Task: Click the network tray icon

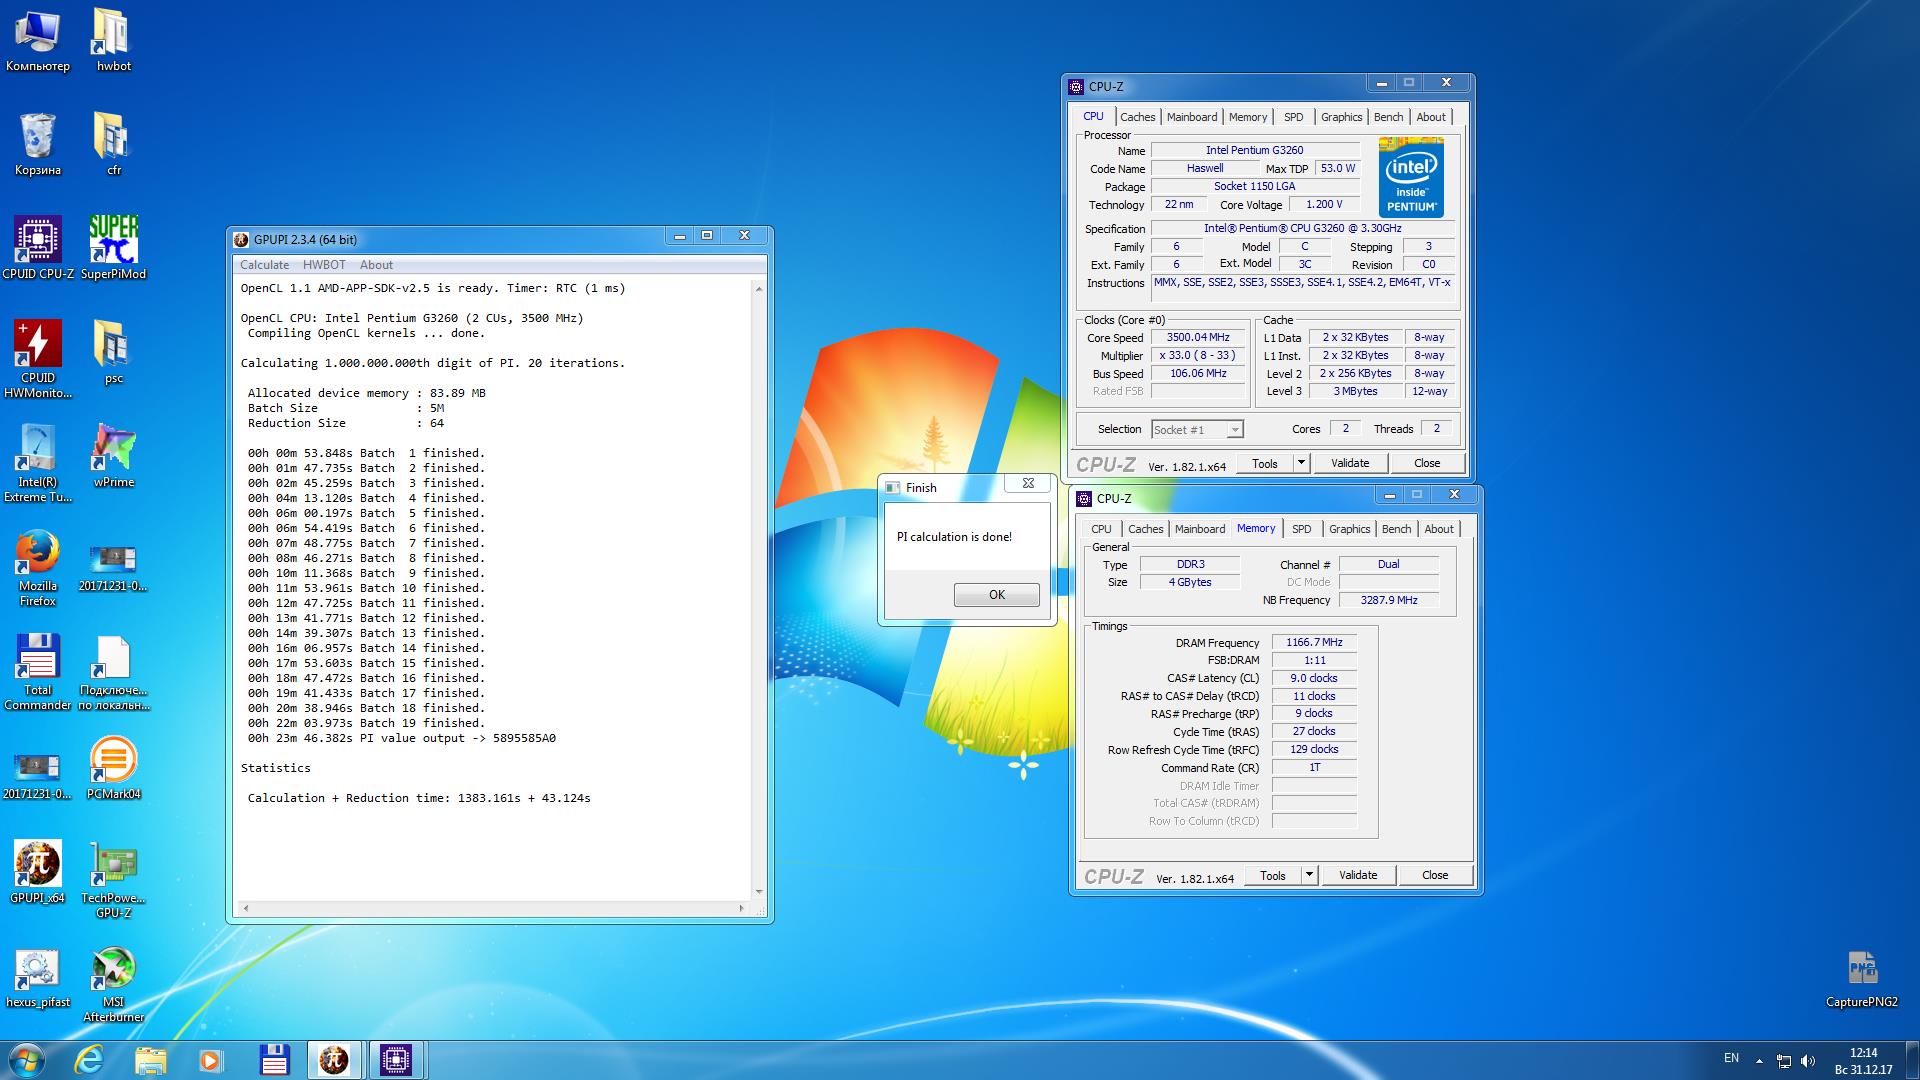Action: pyautogui.click(x=1784, y=1060)
